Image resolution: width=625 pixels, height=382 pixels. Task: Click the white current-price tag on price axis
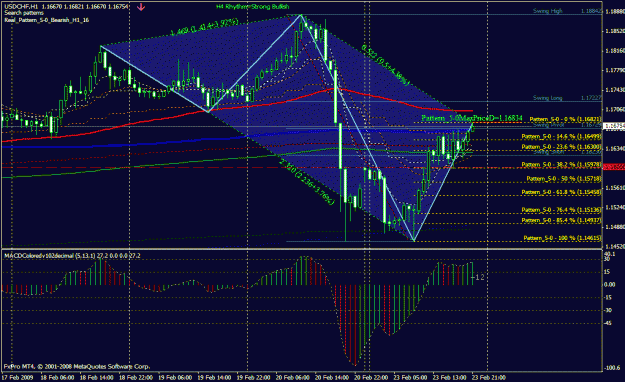click(x=614, y=126)
